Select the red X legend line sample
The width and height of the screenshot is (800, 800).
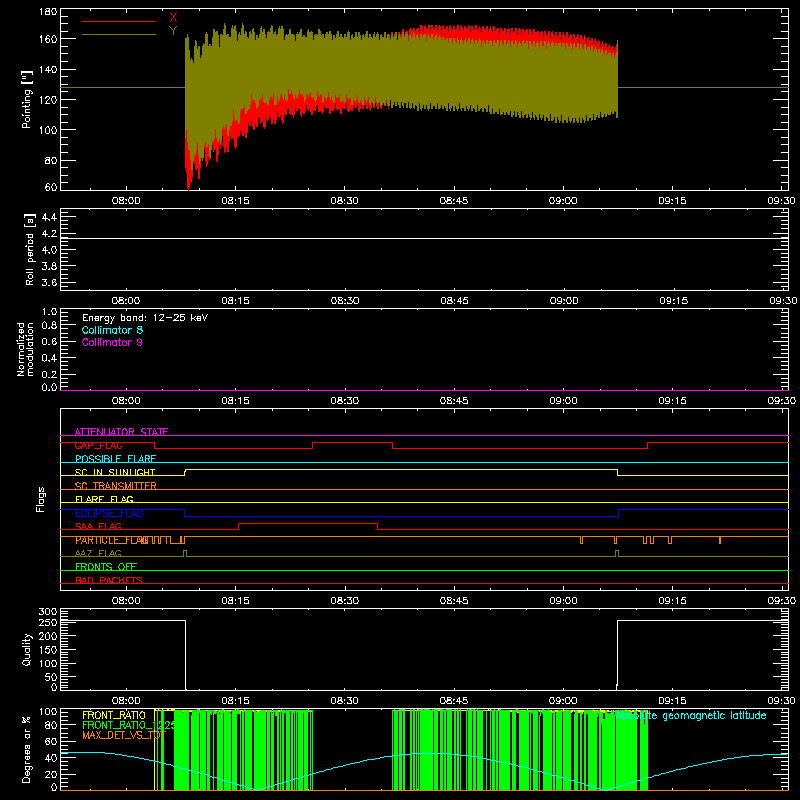119,21
